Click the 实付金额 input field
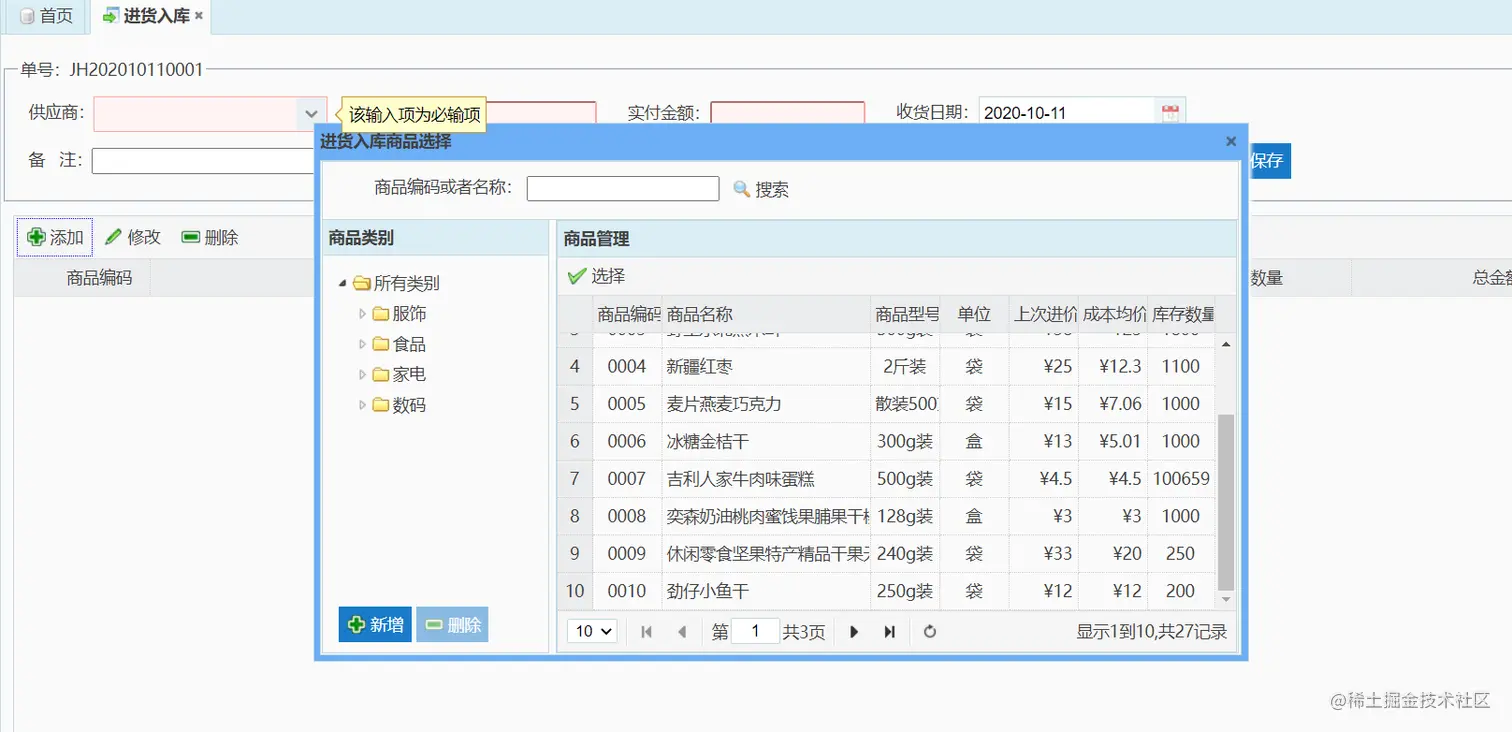The image size is (1512, 732). 787,113
